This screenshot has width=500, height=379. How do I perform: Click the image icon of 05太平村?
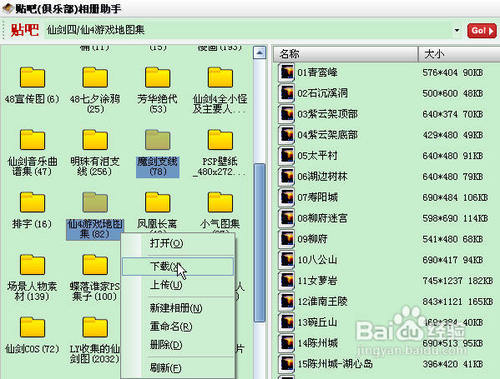pyautogui.click(x=287, y=155)
